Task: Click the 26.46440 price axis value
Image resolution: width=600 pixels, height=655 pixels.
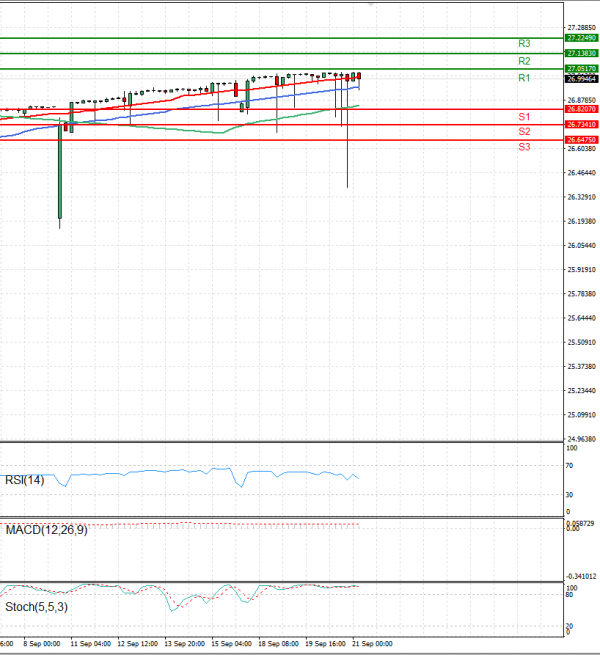Action: click(x=581, y=173)
